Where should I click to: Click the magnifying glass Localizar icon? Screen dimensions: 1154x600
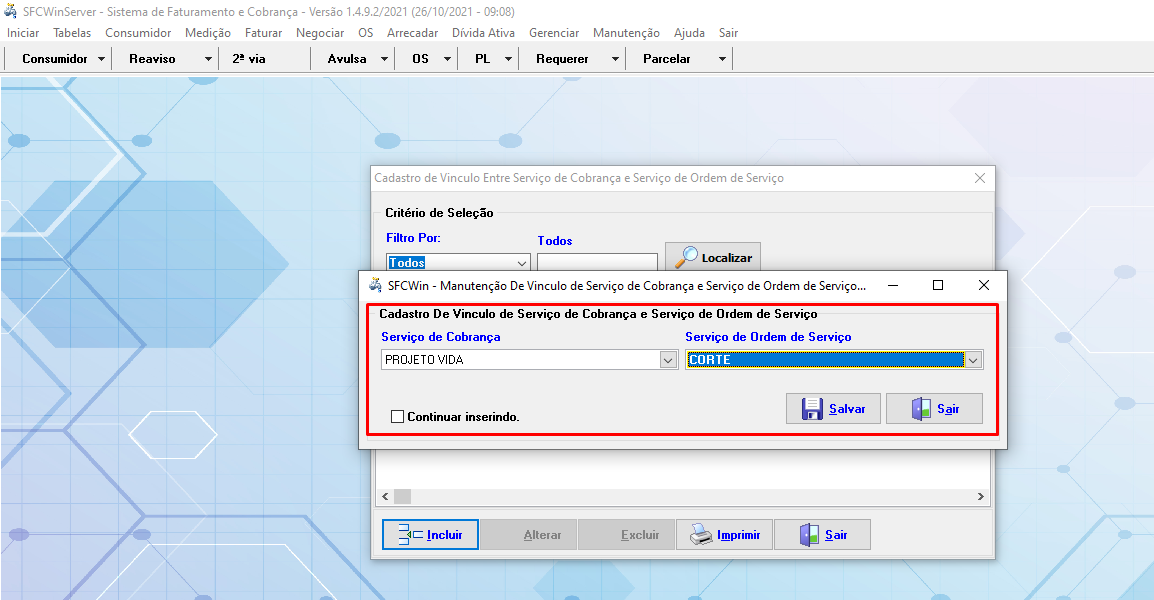[x=687, y=257]
